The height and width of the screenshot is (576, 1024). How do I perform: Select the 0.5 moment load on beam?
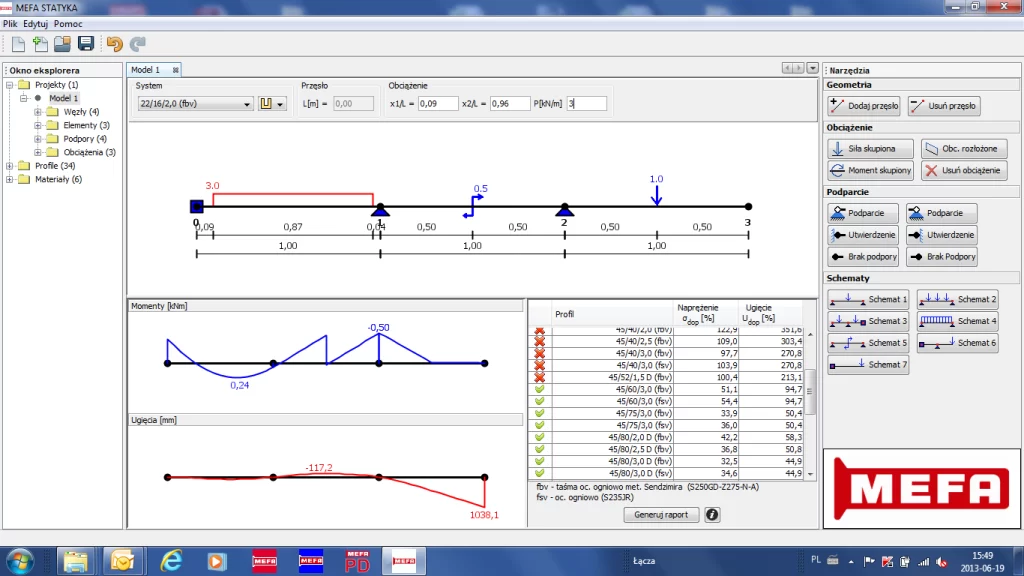[x=473, y=205]
